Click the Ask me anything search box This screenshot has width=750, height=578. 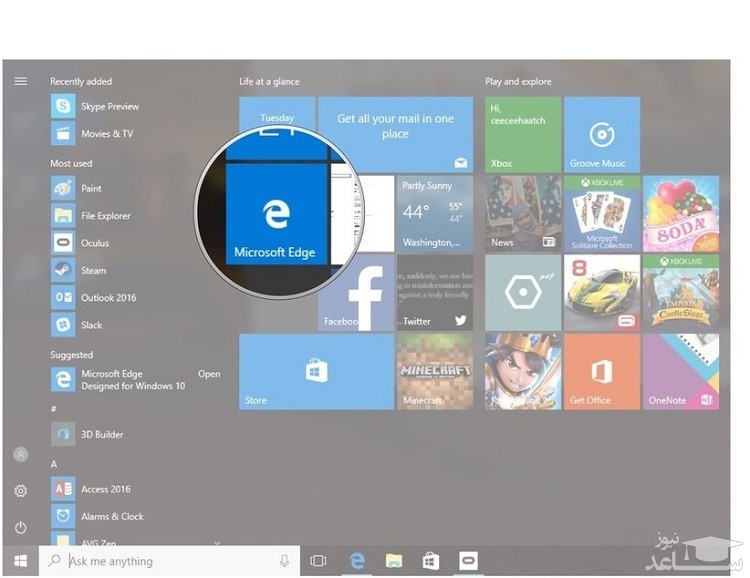pos(160,561)
